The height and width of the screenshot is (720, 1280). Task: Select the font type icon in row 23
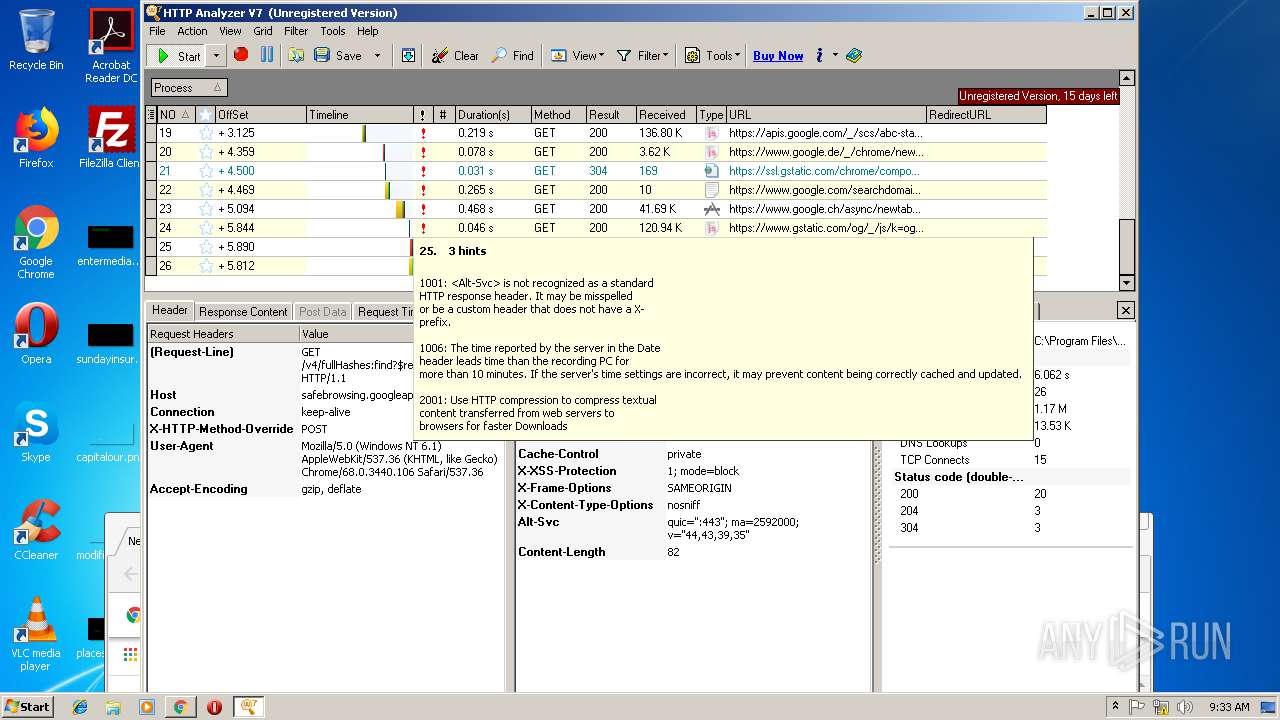[711, 209]
